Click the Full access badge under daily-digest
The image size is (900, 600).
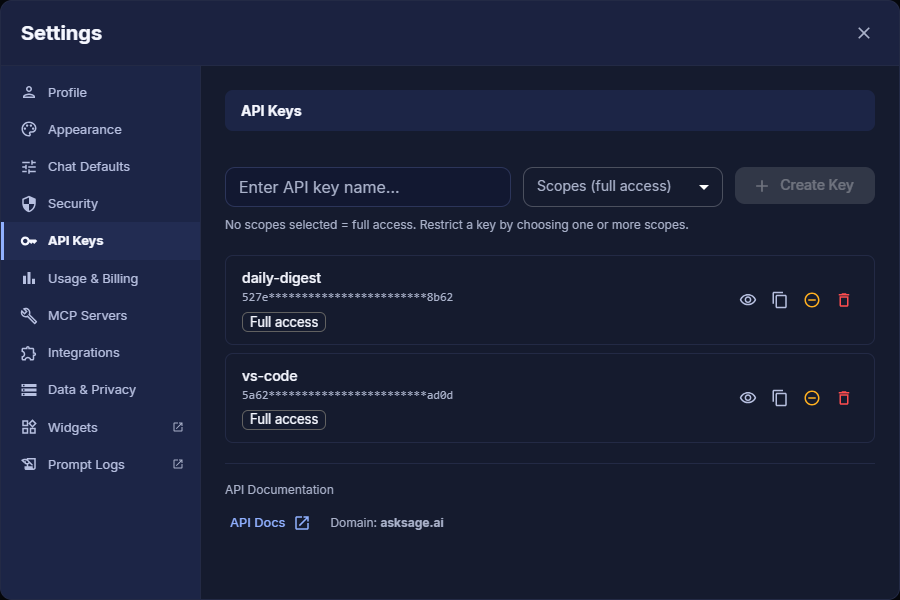tap(284, 322)
